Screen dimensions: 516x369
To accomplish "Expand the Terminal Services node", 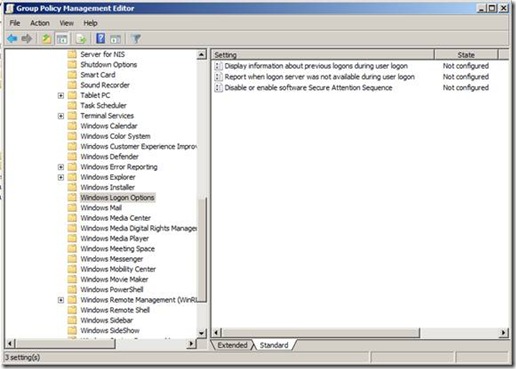I will click(x=61, y=116).
